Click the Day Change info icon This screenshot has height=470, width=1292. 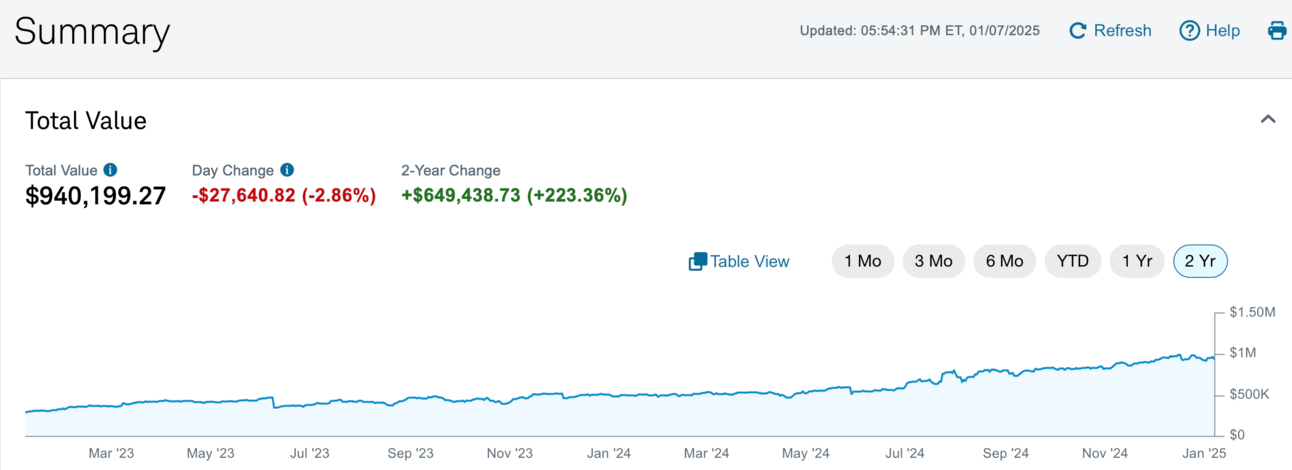(287, 170)
